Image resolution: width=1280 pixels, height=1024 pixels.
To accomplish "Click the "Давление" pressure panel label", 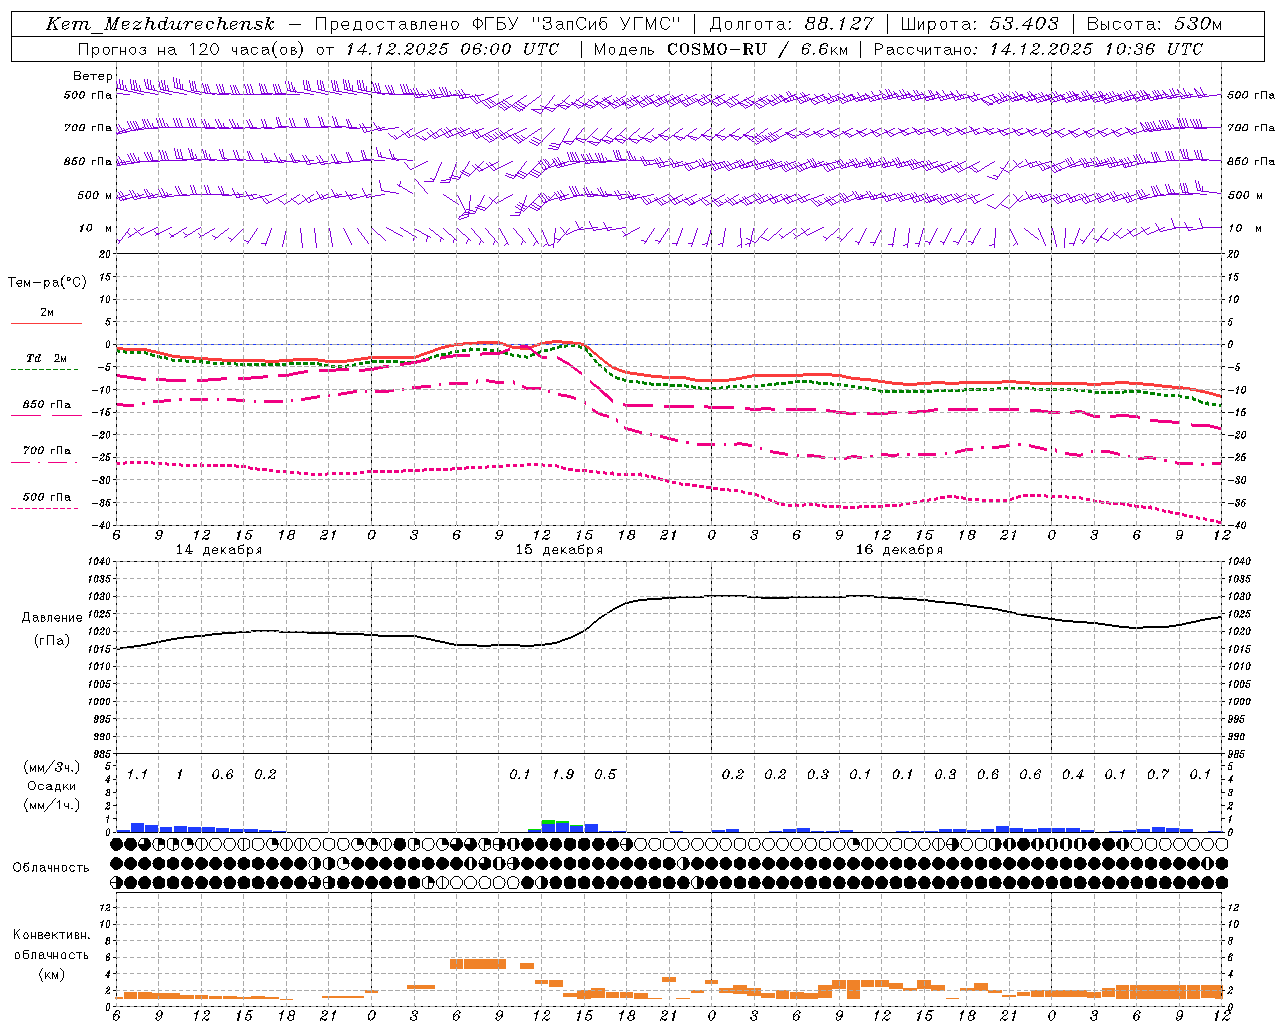I will coord(51,618).
